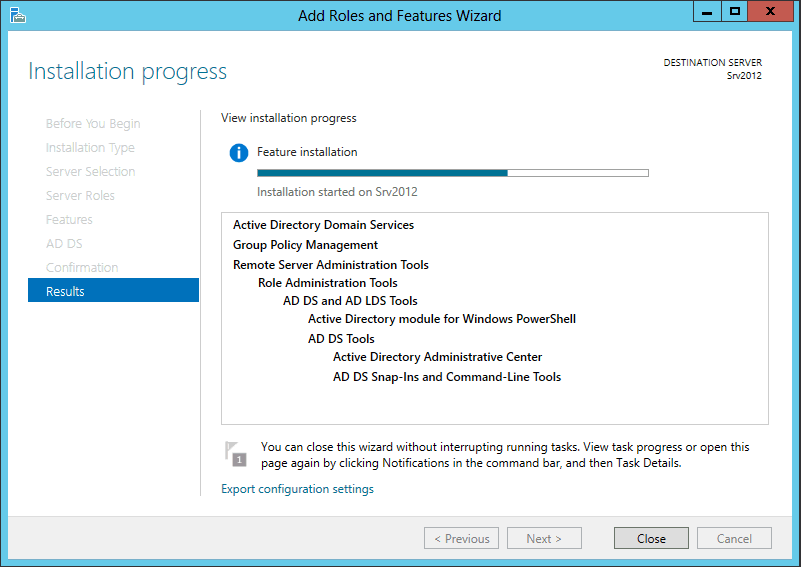Click the Add Roles and Features Wizard title
The width and height of the screenshot is (801, 567).
click(400, 16)
